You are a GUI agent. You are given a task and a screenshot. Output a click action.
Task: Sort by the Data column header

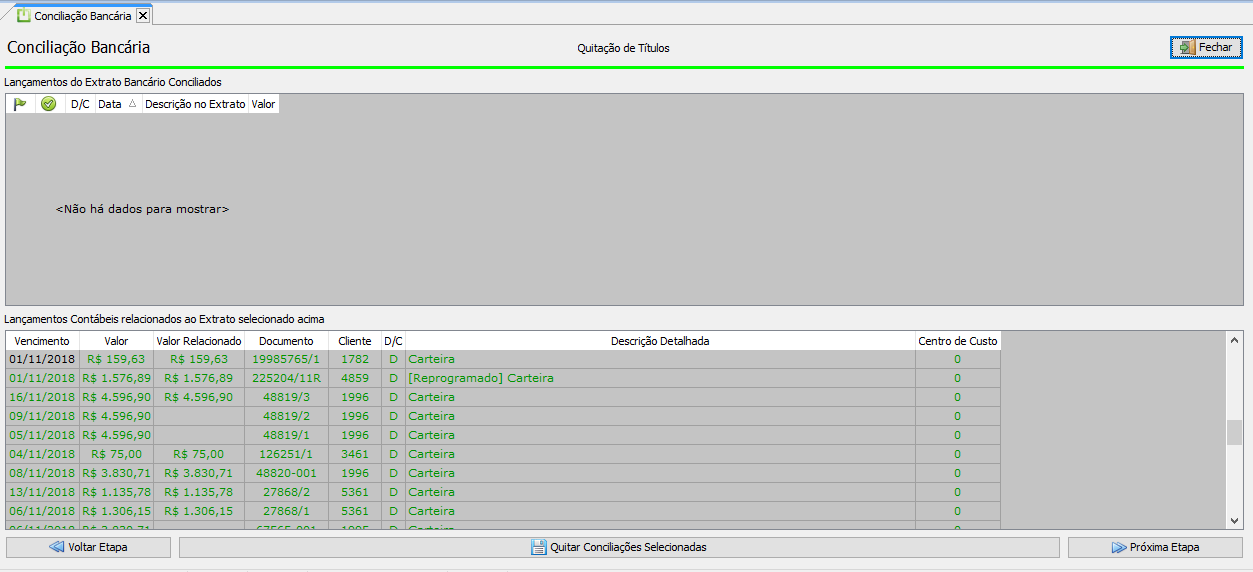pos(110,104)
